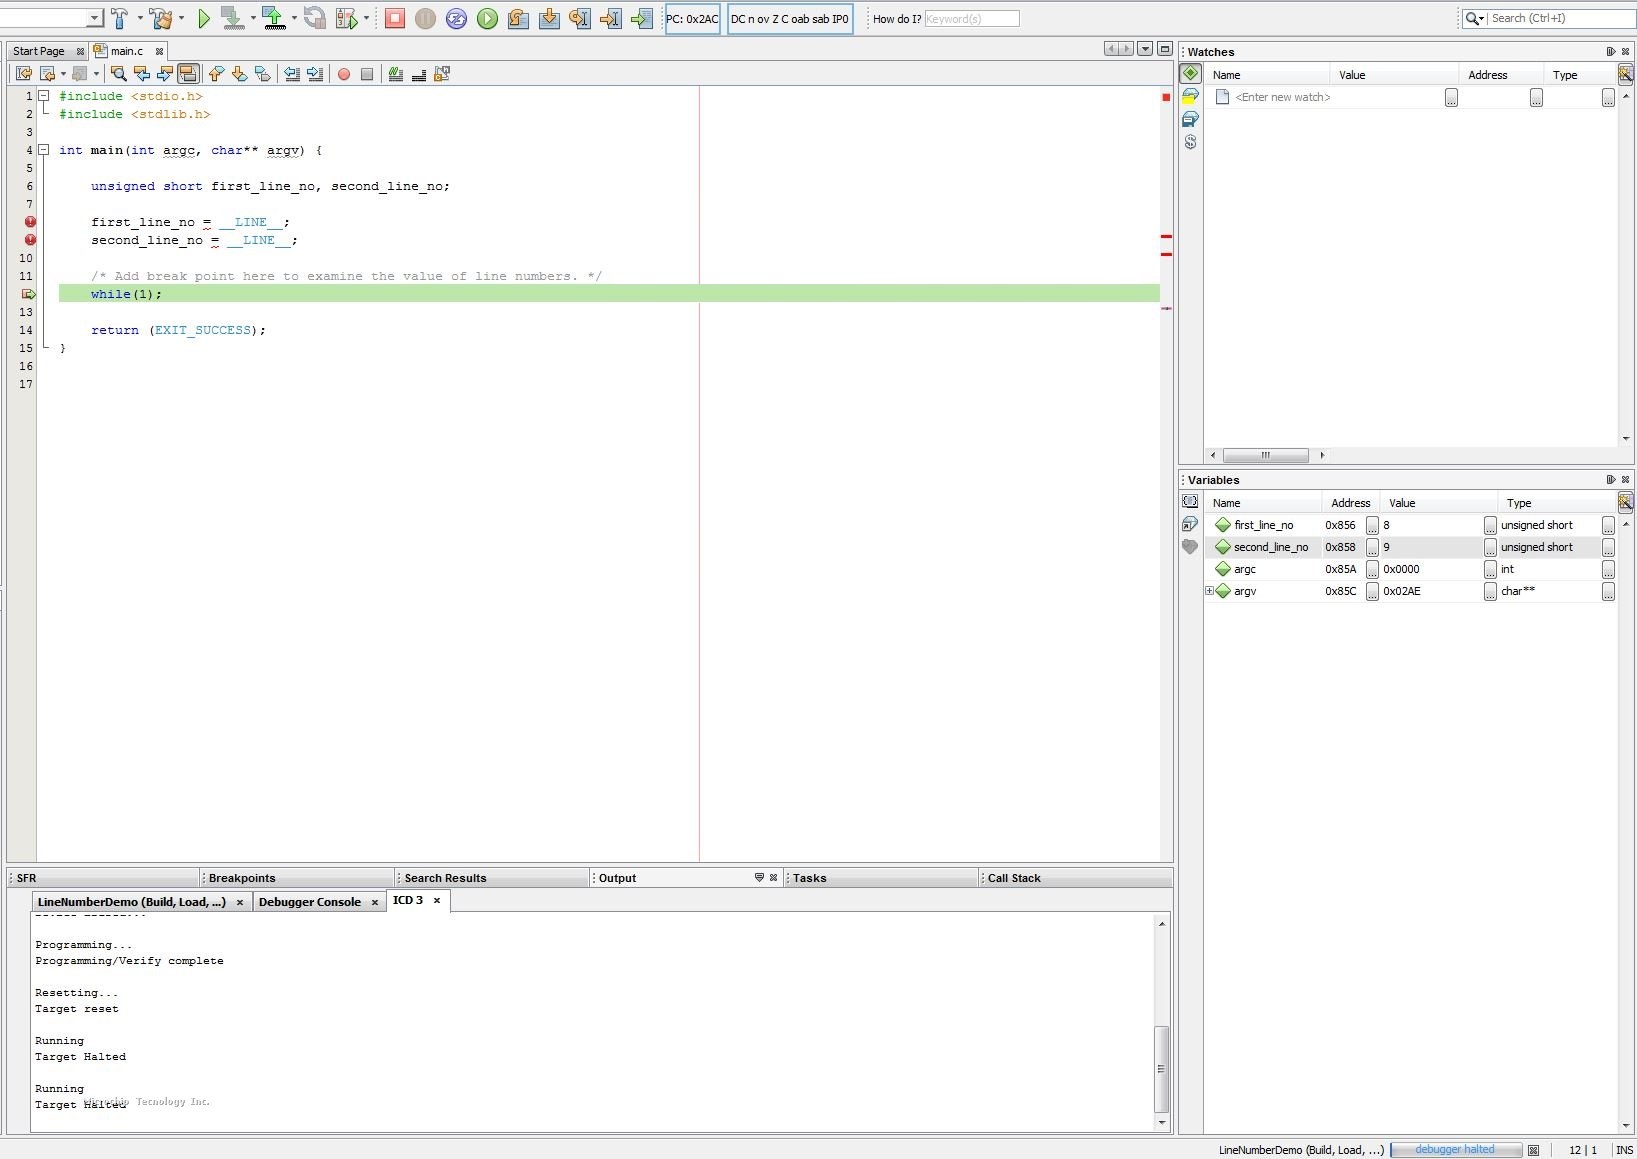This screenshot has height=1159, width=1637.
Task: Toggle watch diamond next to second_line_no
Action: 1224,547
